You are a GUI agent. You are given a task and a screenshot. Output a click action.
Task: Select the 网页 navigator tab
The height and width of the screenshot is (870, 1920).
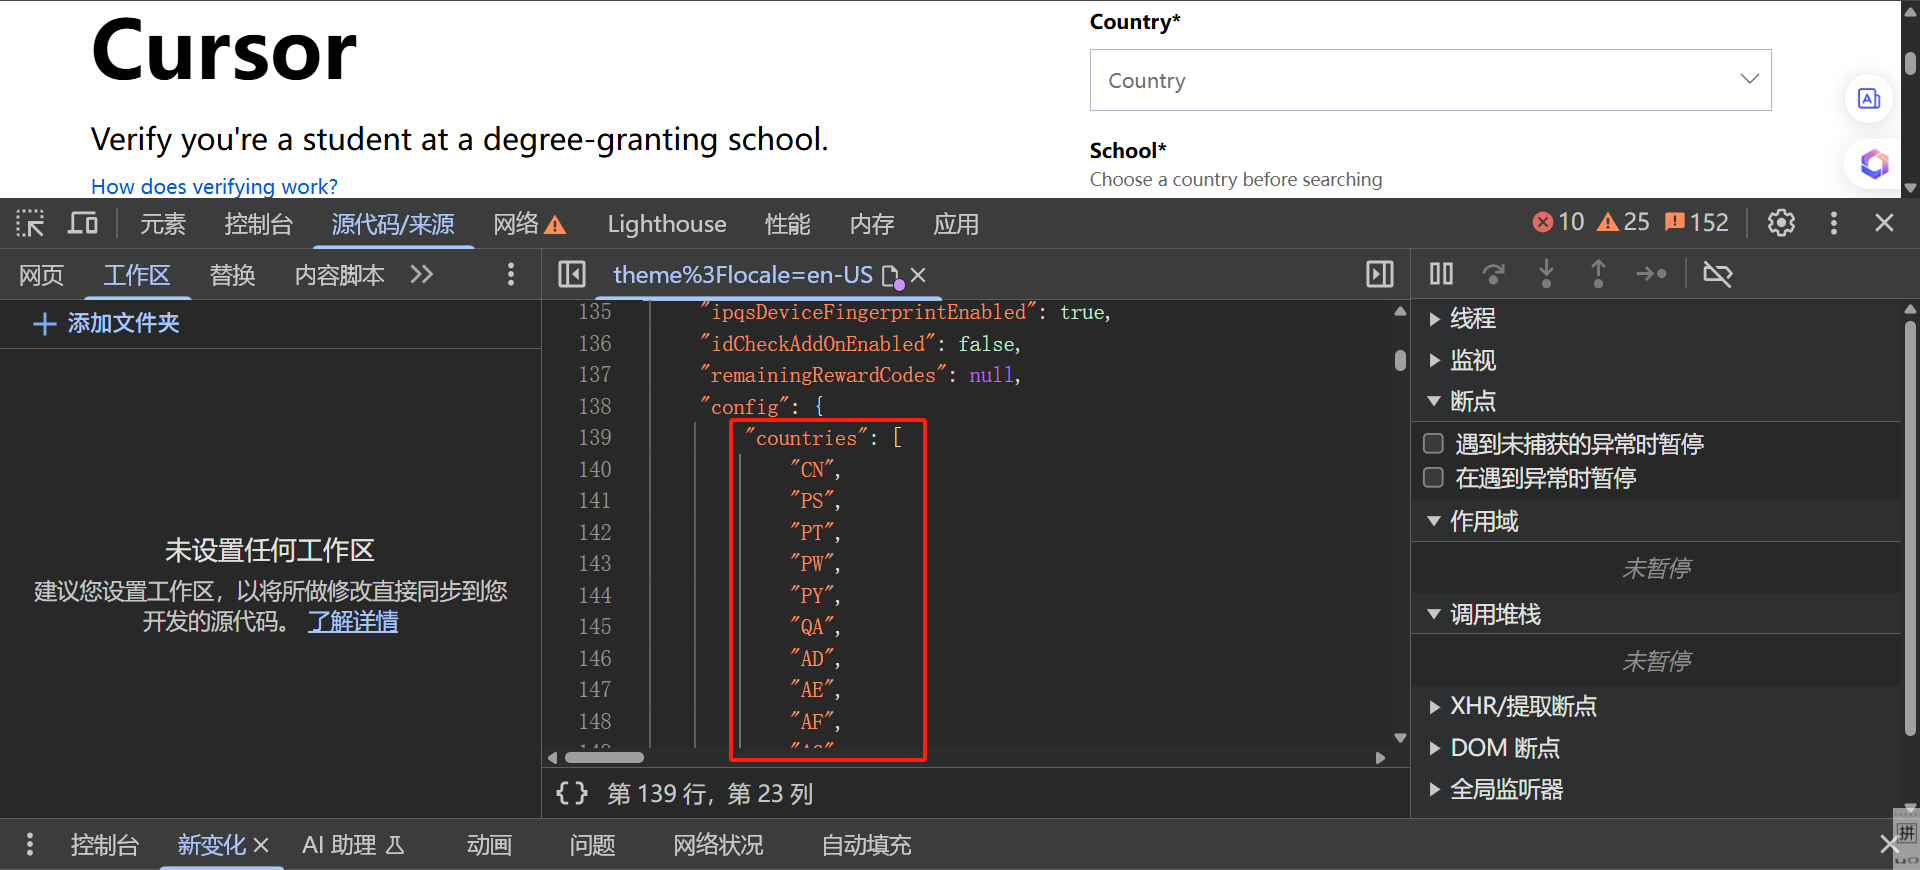click(x=41, y=275)
